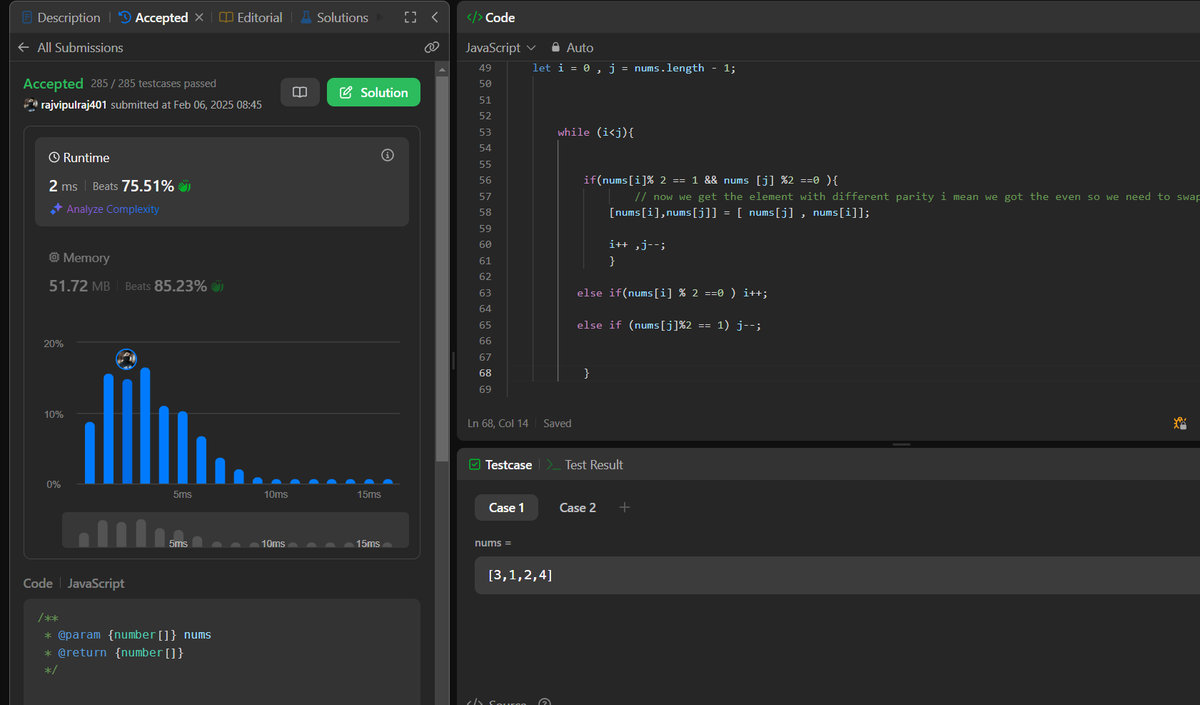
Task: Click line number 56 in editor
Action: tap(485, 180)
